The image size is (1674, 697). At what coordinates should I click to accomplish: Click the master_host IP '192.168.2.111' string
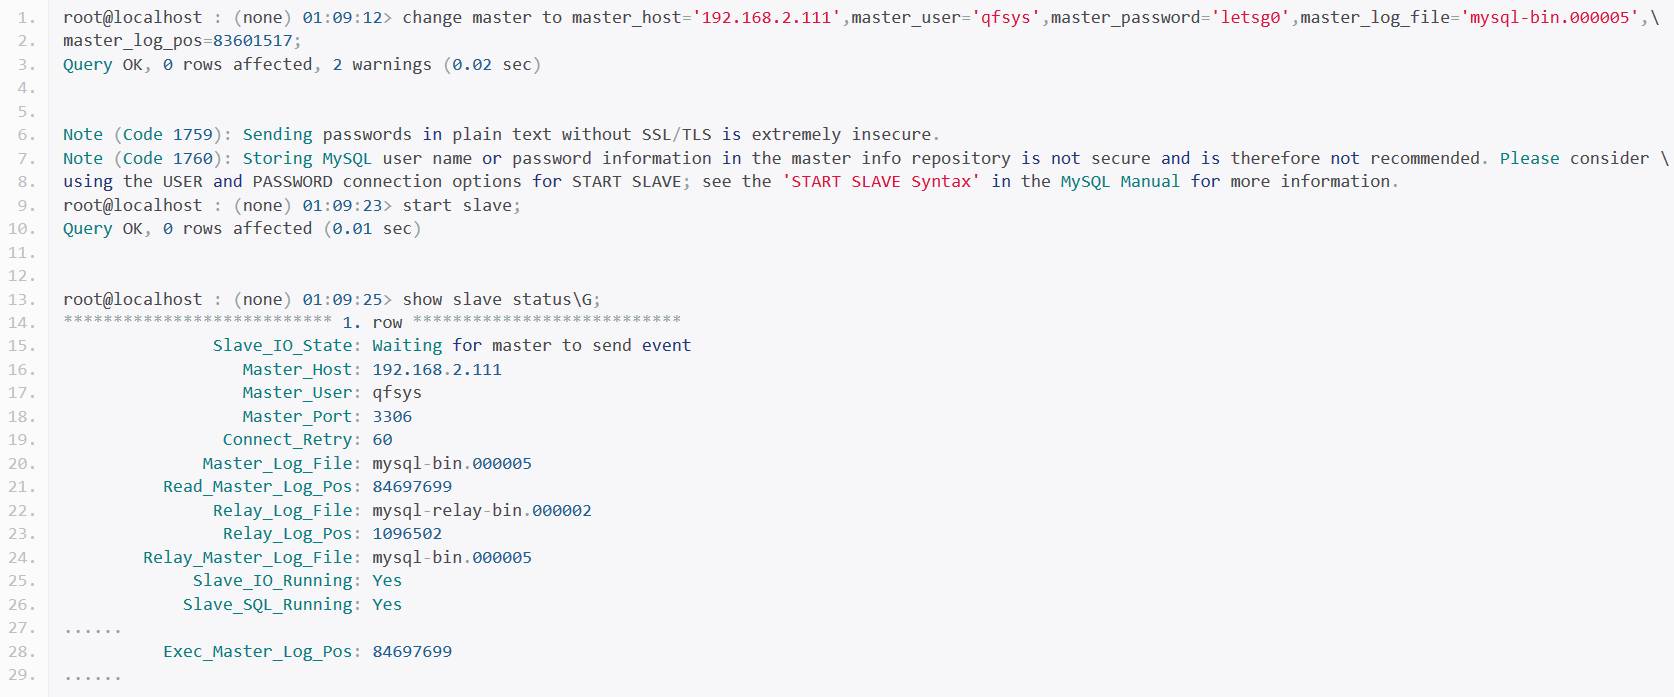(x=767, y=18)
